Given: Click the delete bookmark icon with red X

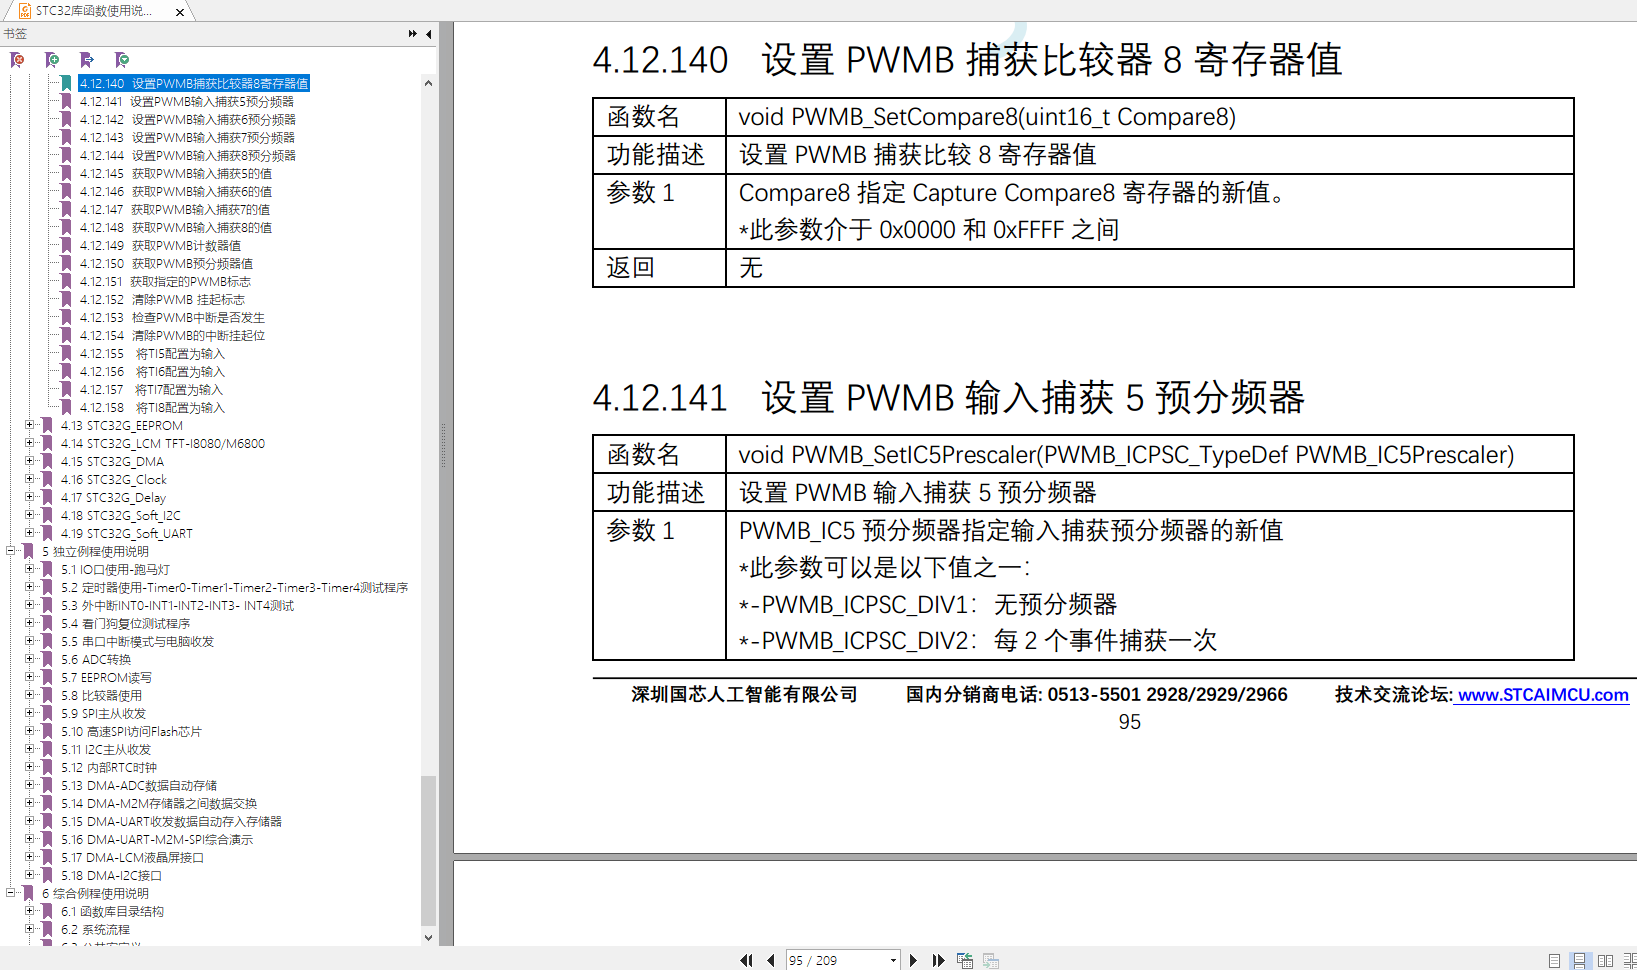Looking at the screenshot, I should (x=17, y=60).
